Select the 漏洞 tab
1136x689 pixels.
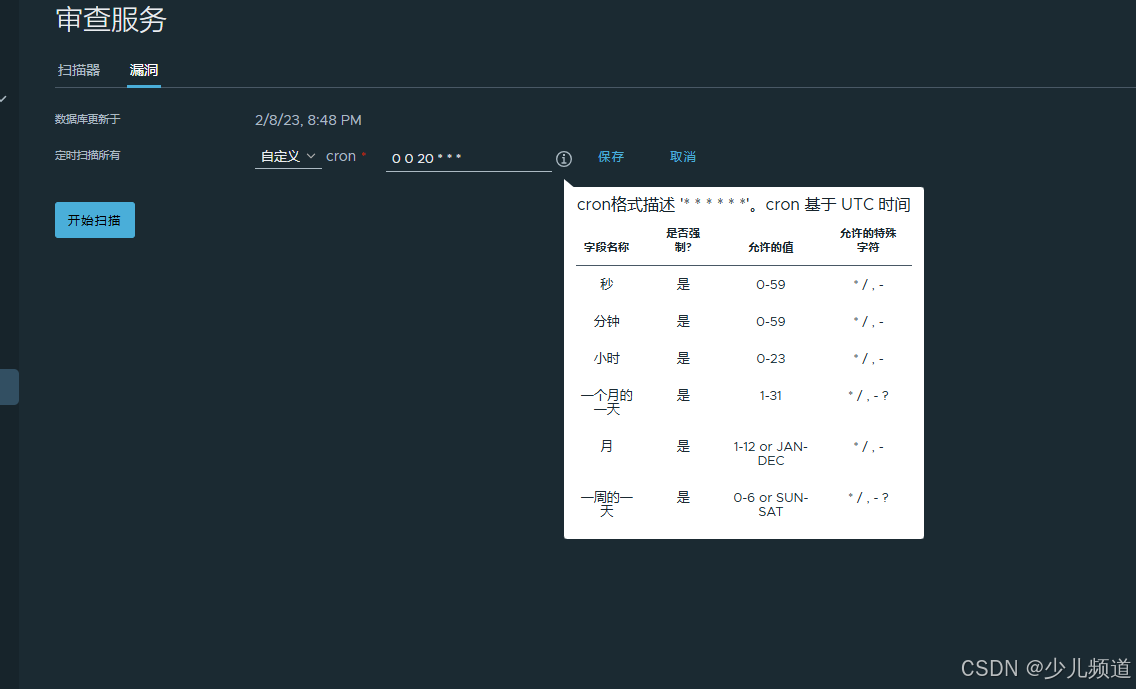pyautogui.click(x=143, y=70)
